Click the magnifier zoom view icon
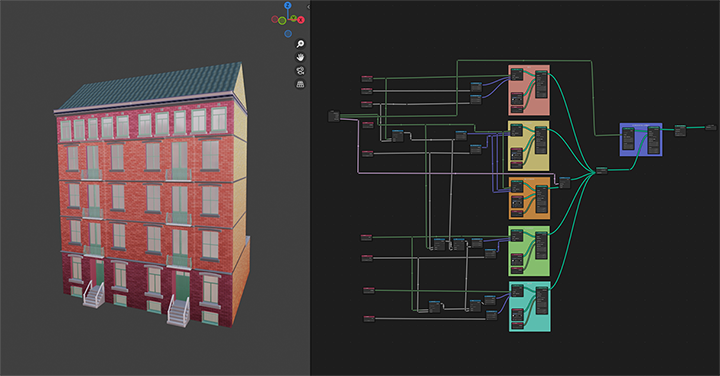This screenshot has height=376, width=720. coord(300,44)
